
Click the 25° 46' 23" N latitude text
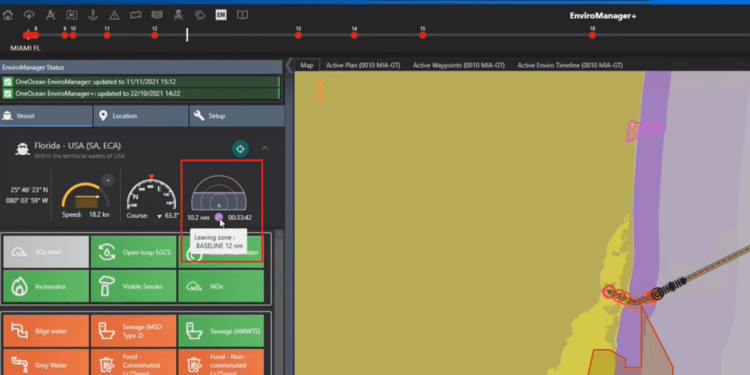(29, 190)
